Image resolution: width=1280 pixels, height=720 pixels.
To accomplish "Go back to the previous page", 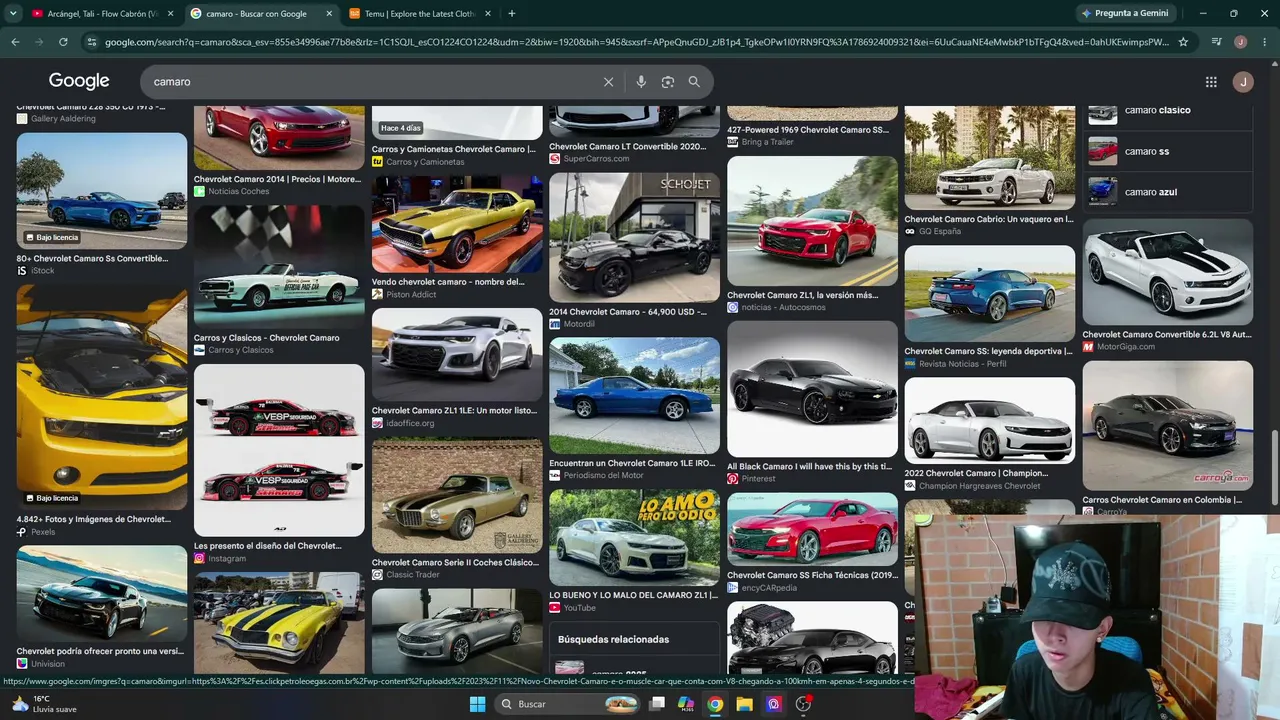I will pos(15,42).
